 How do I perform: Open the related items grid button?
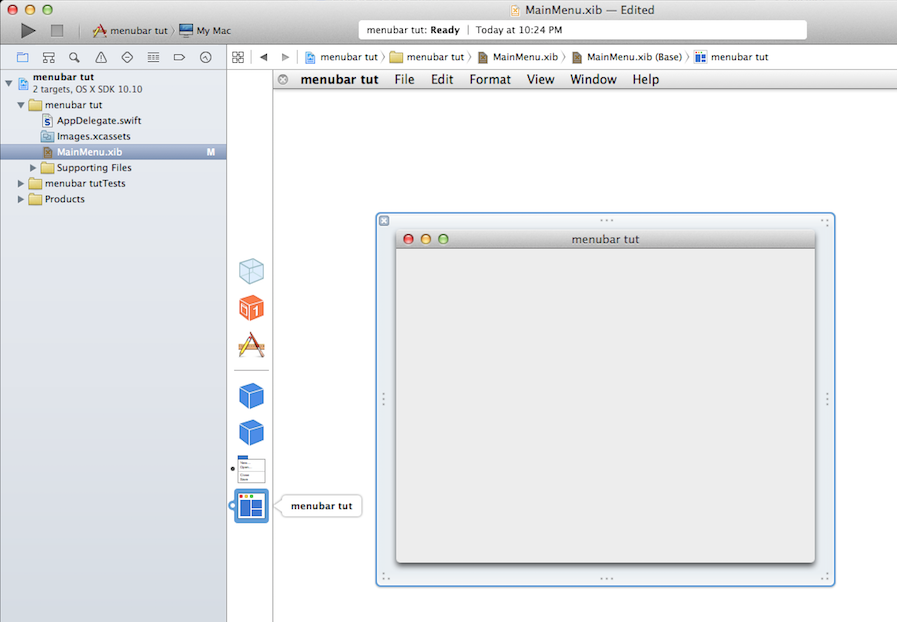pos(238,57)
